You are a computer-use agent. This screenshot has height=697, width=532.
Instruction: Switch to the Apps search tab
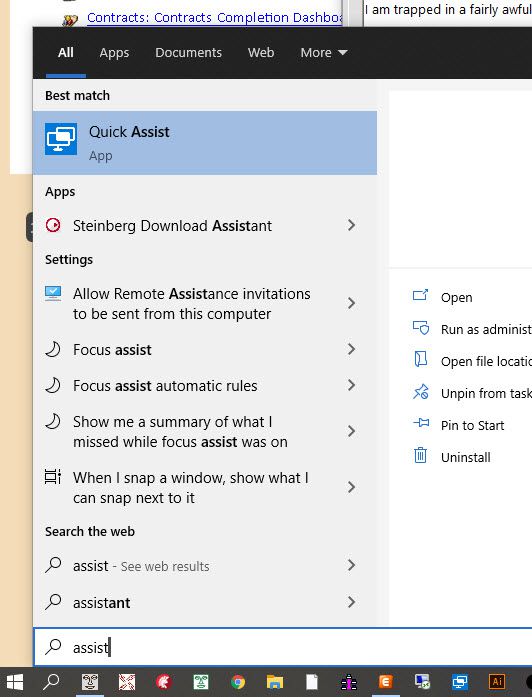(114, 52)
